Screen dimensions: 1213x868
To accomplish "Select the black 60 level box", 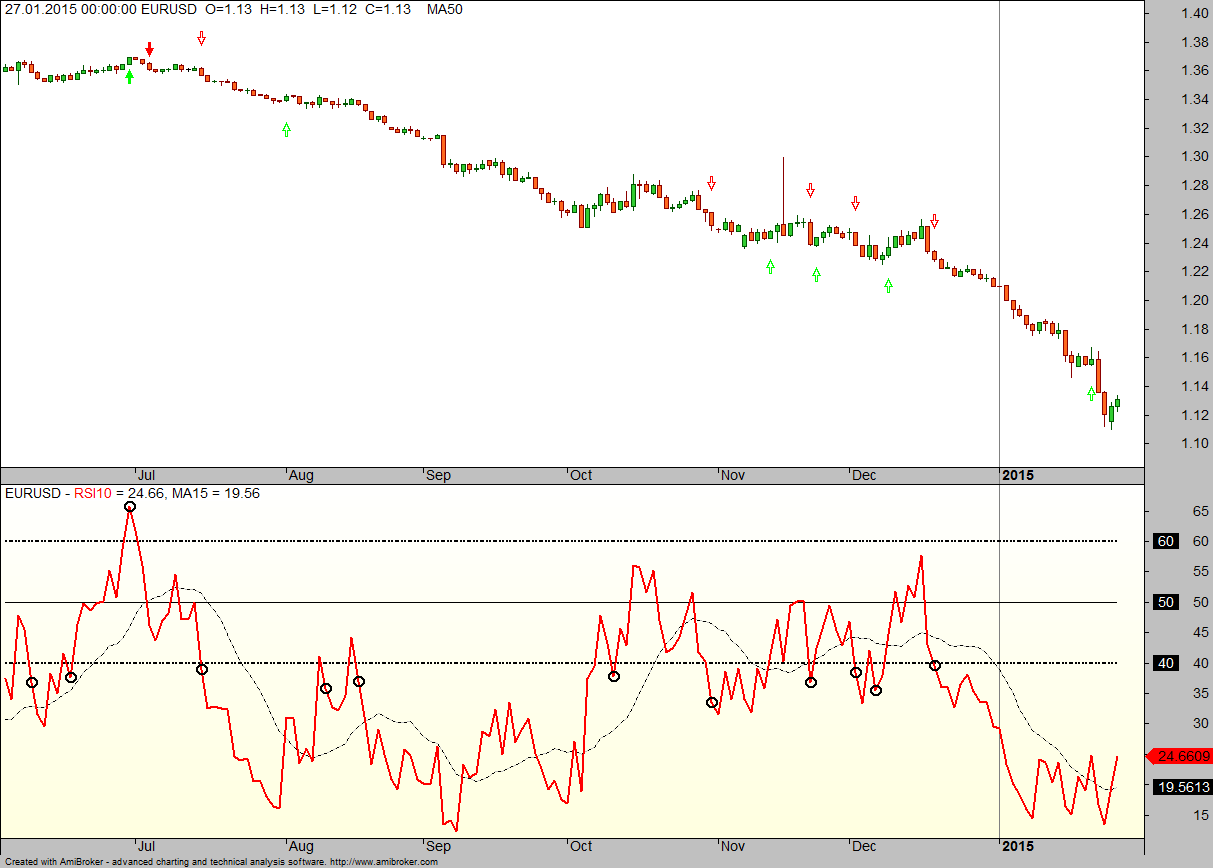I will pyautogui.click(x=1165, y=541).
